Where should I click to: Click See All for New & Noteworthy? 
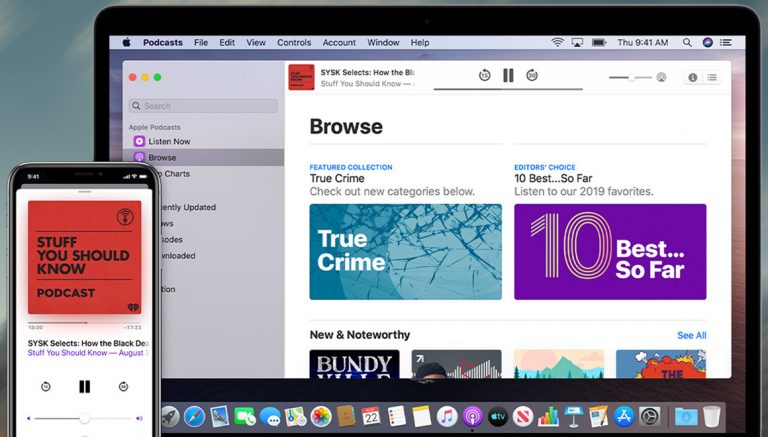click(x=692, y=335)
